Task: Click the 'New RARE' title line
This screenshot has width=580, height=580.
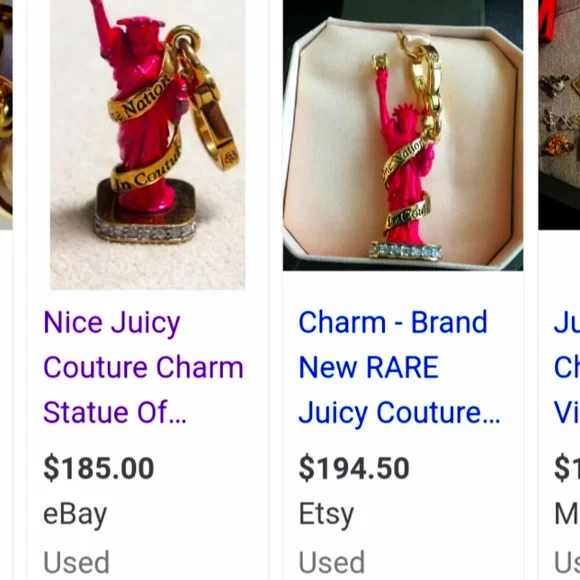Action: pyautogui.click(x=368, y=367)
